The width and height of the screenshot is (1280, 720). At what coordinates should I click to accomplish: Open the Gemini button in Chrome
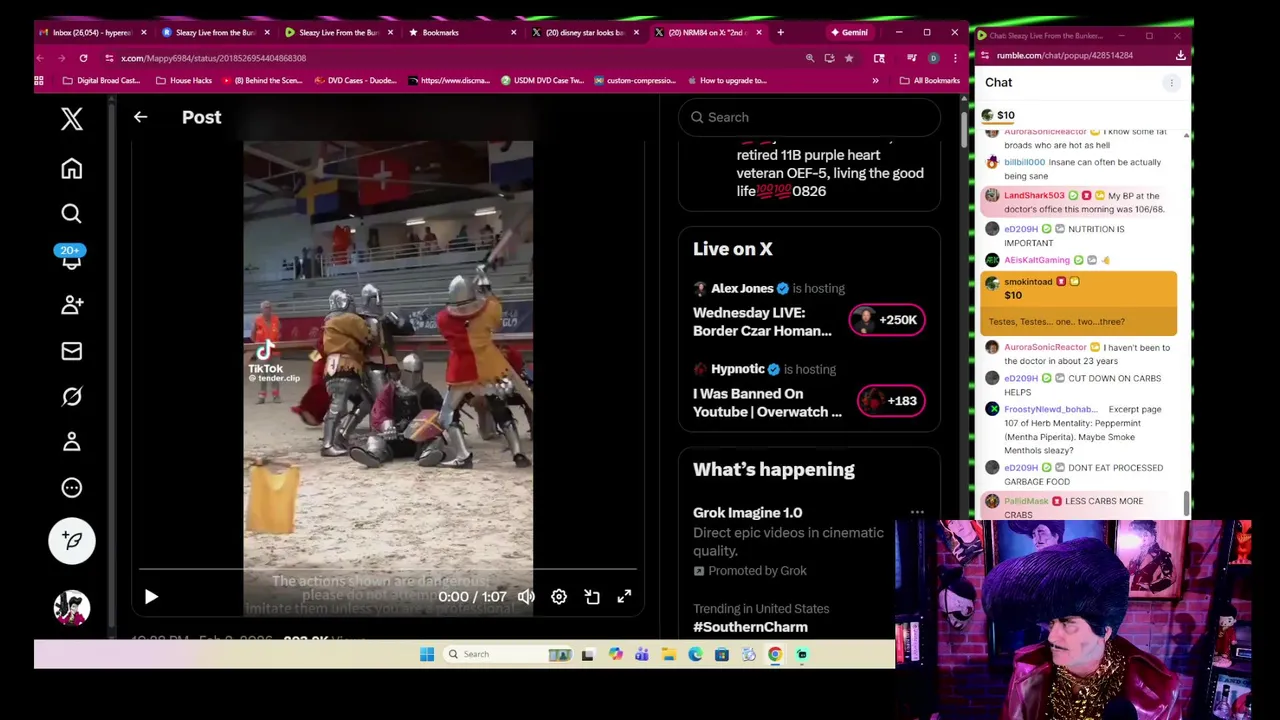[x=849, y=32]
